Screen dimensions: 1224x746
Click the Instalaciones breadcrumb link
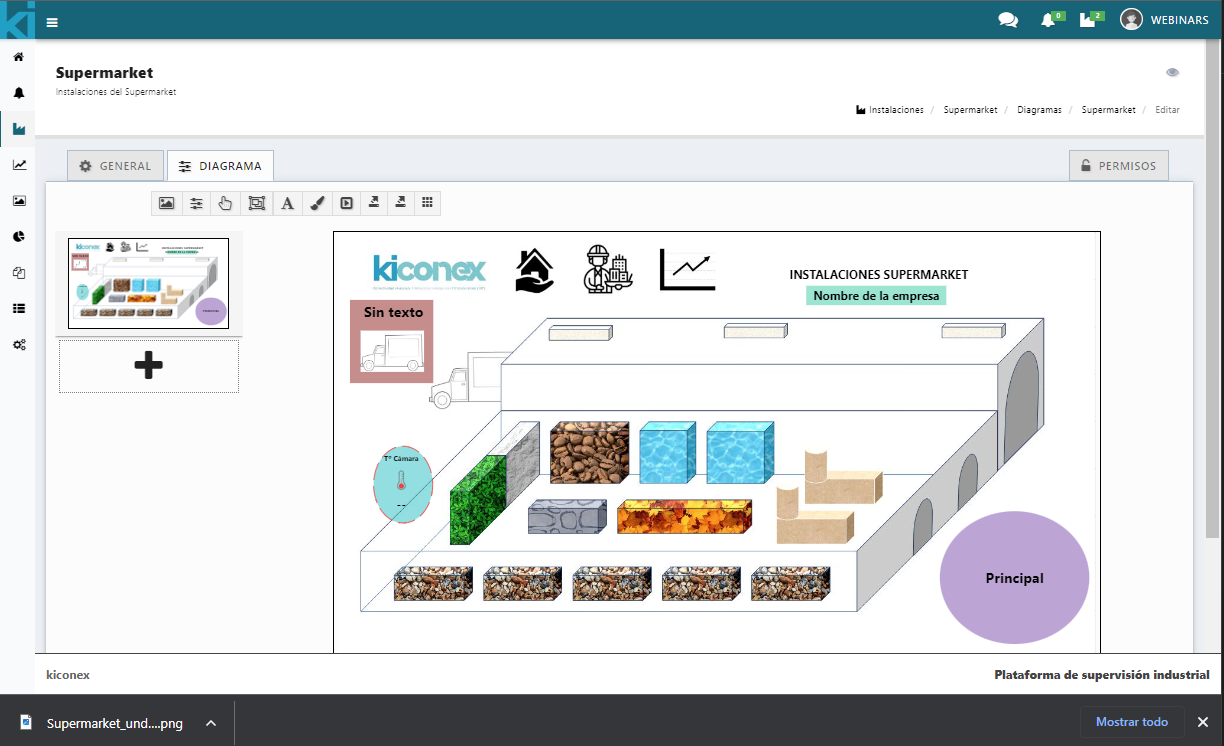tap(895, 110)
